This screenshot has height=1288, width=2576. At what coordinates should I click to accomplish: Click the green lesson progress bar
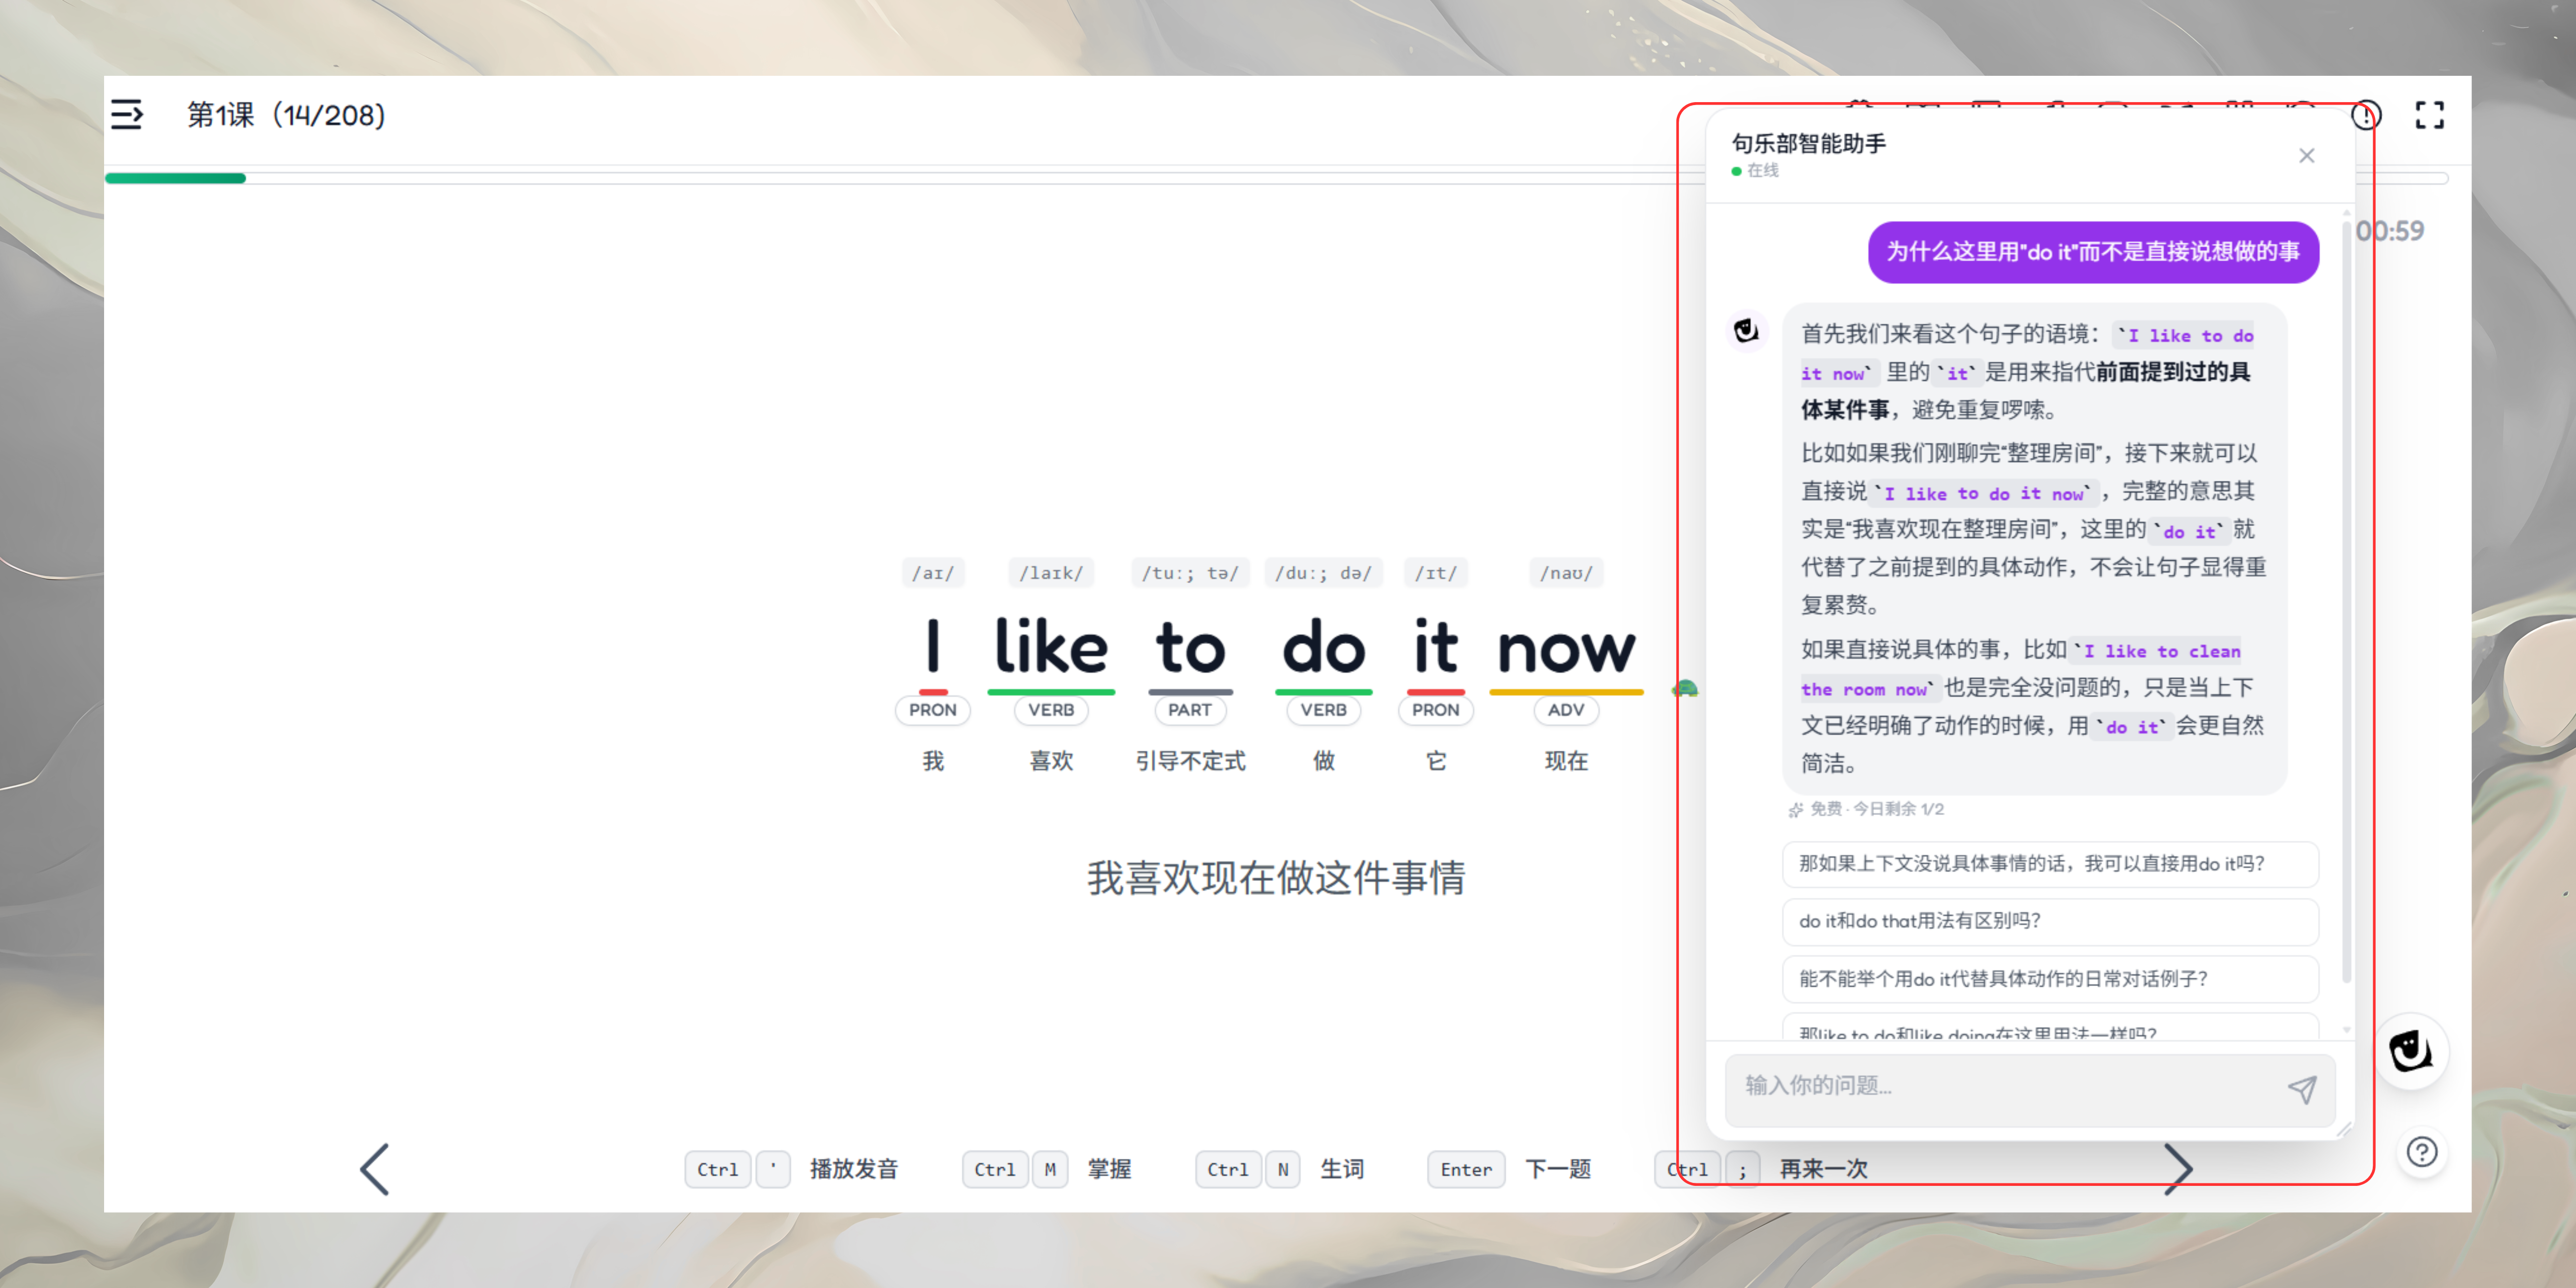176,179
